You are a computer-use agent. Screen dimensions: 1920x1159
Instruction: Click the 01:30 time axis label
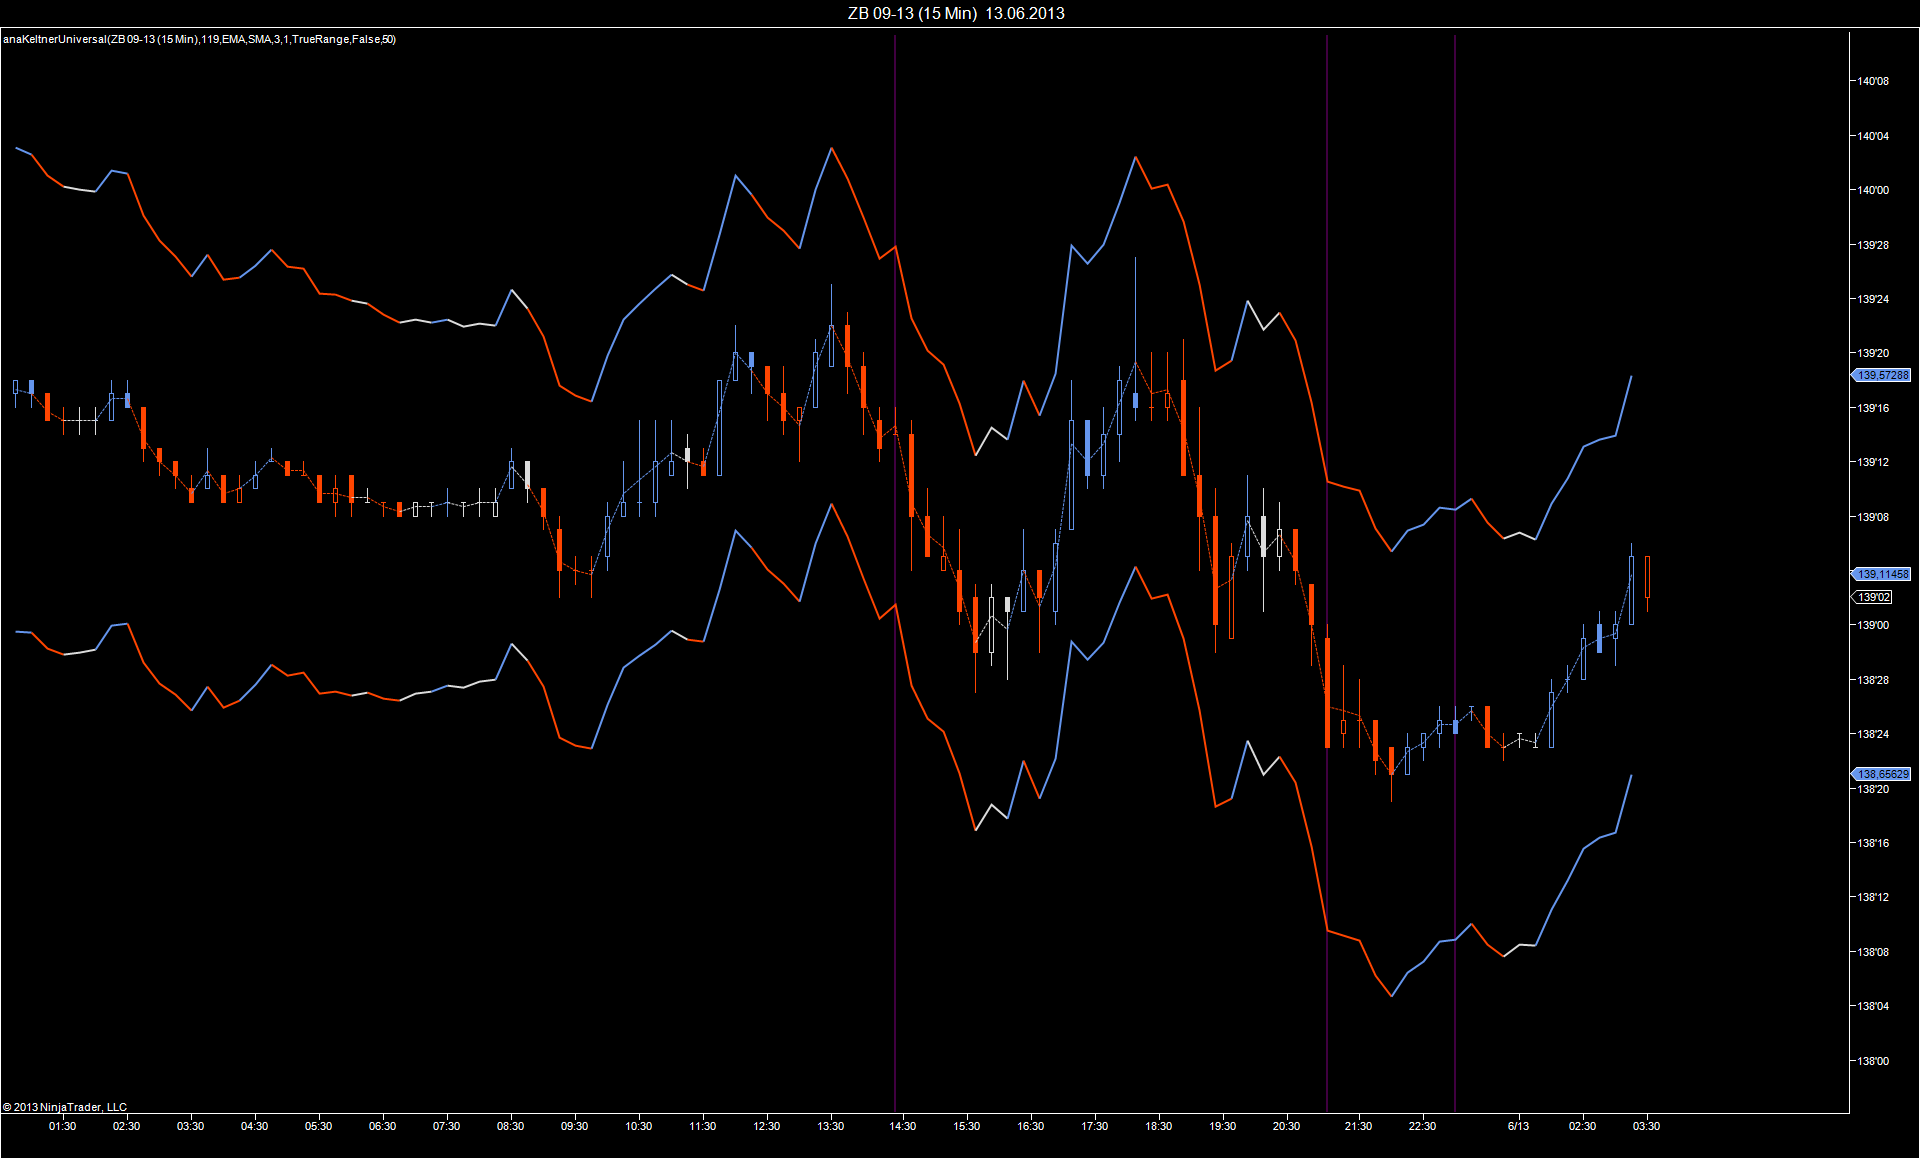pyautogui.click(x=62, y=1126)
